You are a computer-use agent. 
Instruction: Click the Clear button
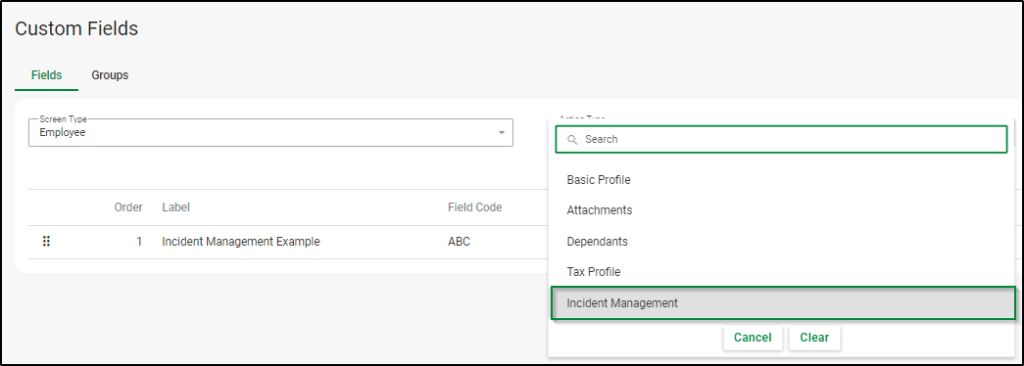tap(814, 338)
